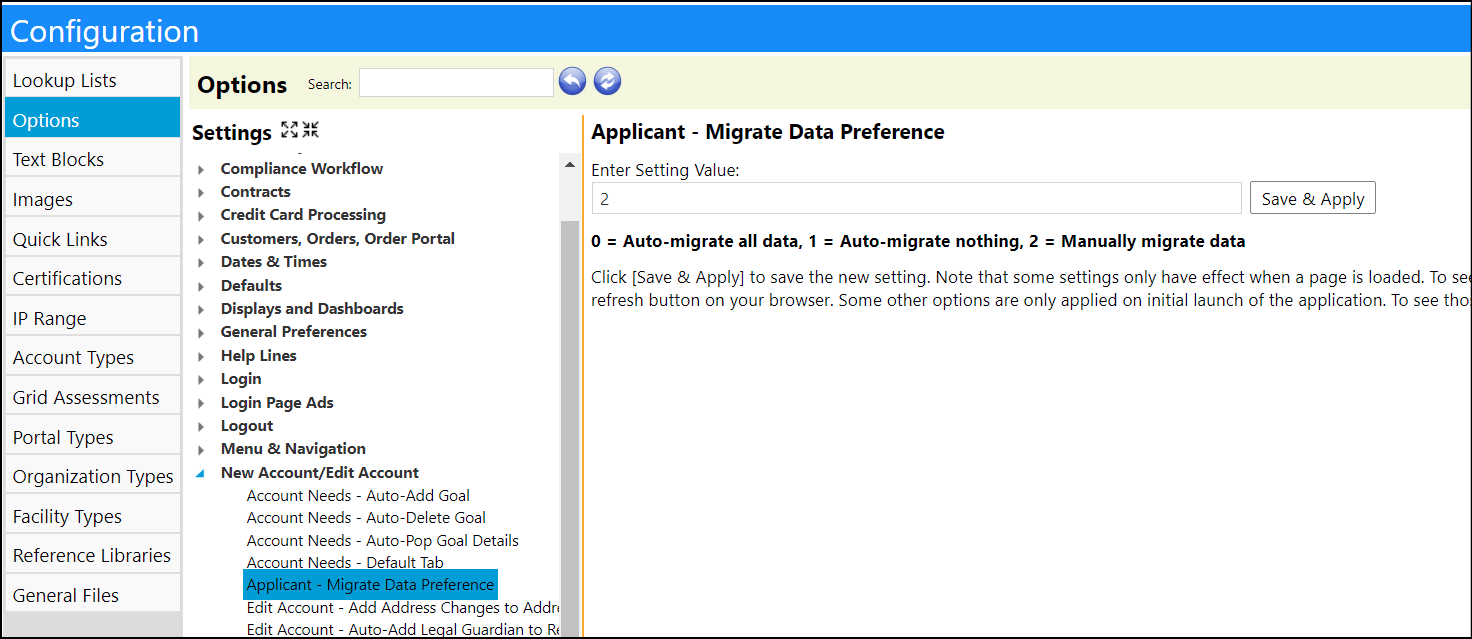Screen dimensions: 1472x639
Task: Select Account Needs - Default Tab
Action: coord(345,562)
